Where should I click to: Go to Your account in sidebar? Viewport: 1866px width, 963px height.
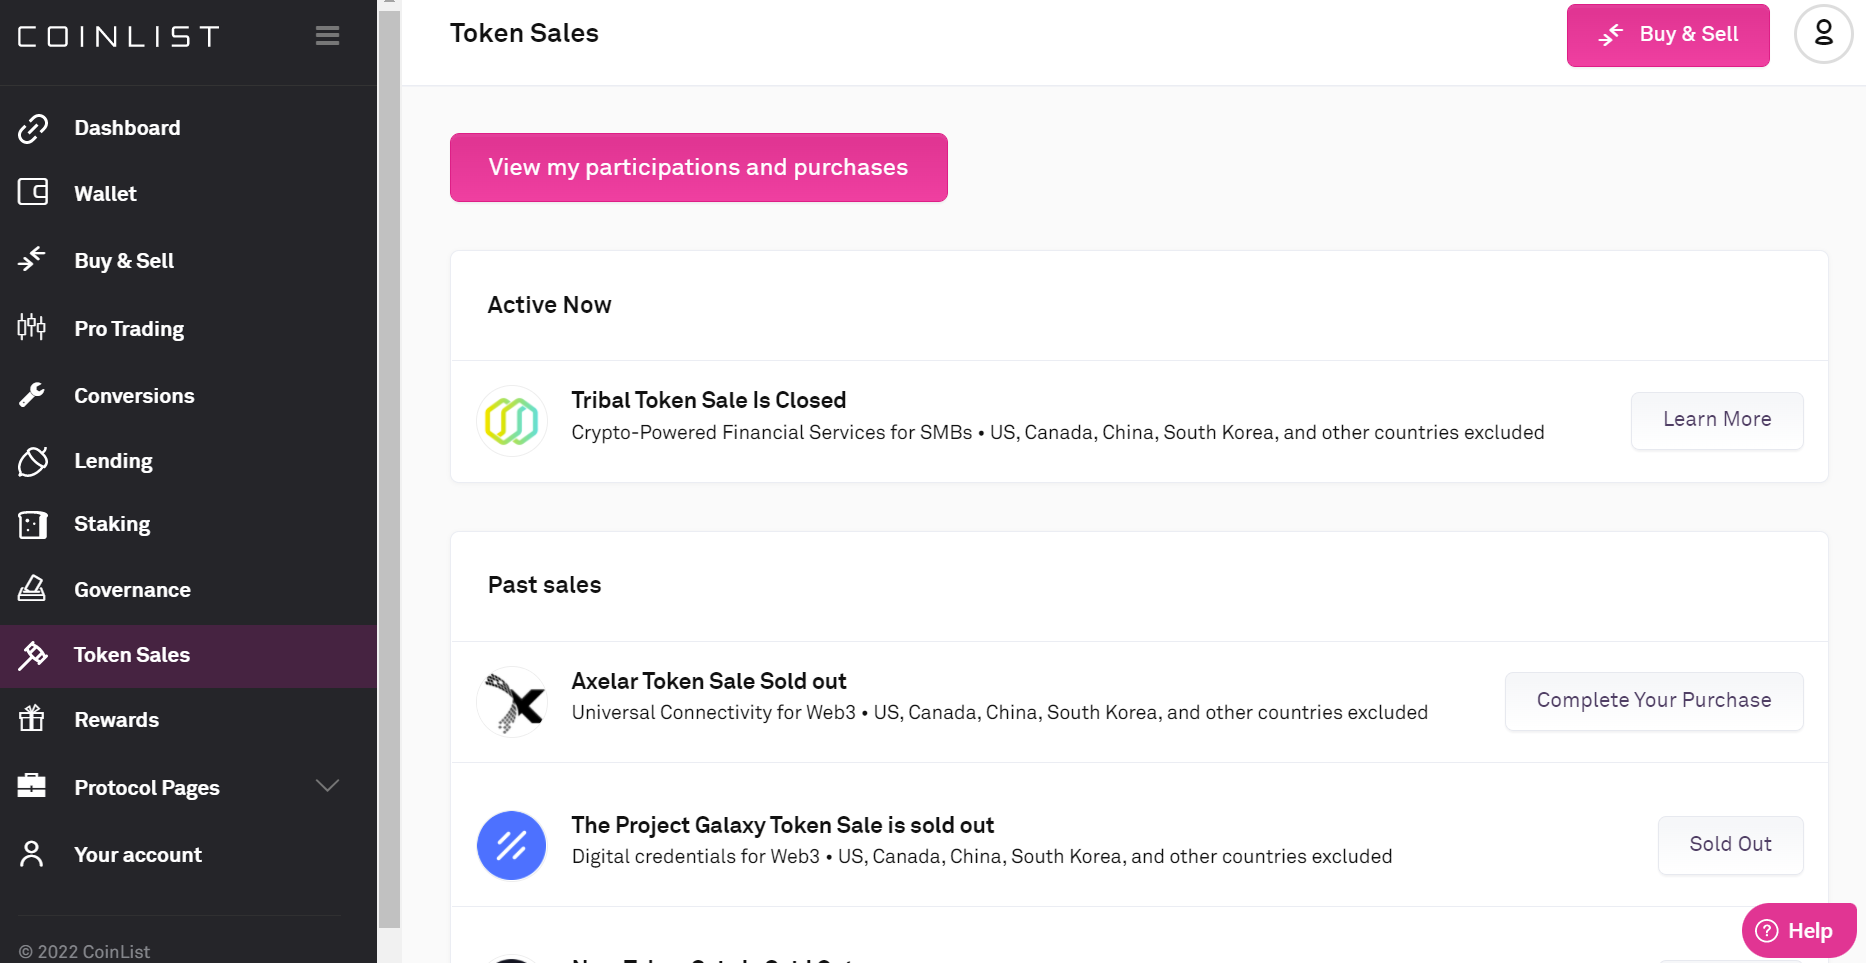pyautogui.click(x=138, y=855)
